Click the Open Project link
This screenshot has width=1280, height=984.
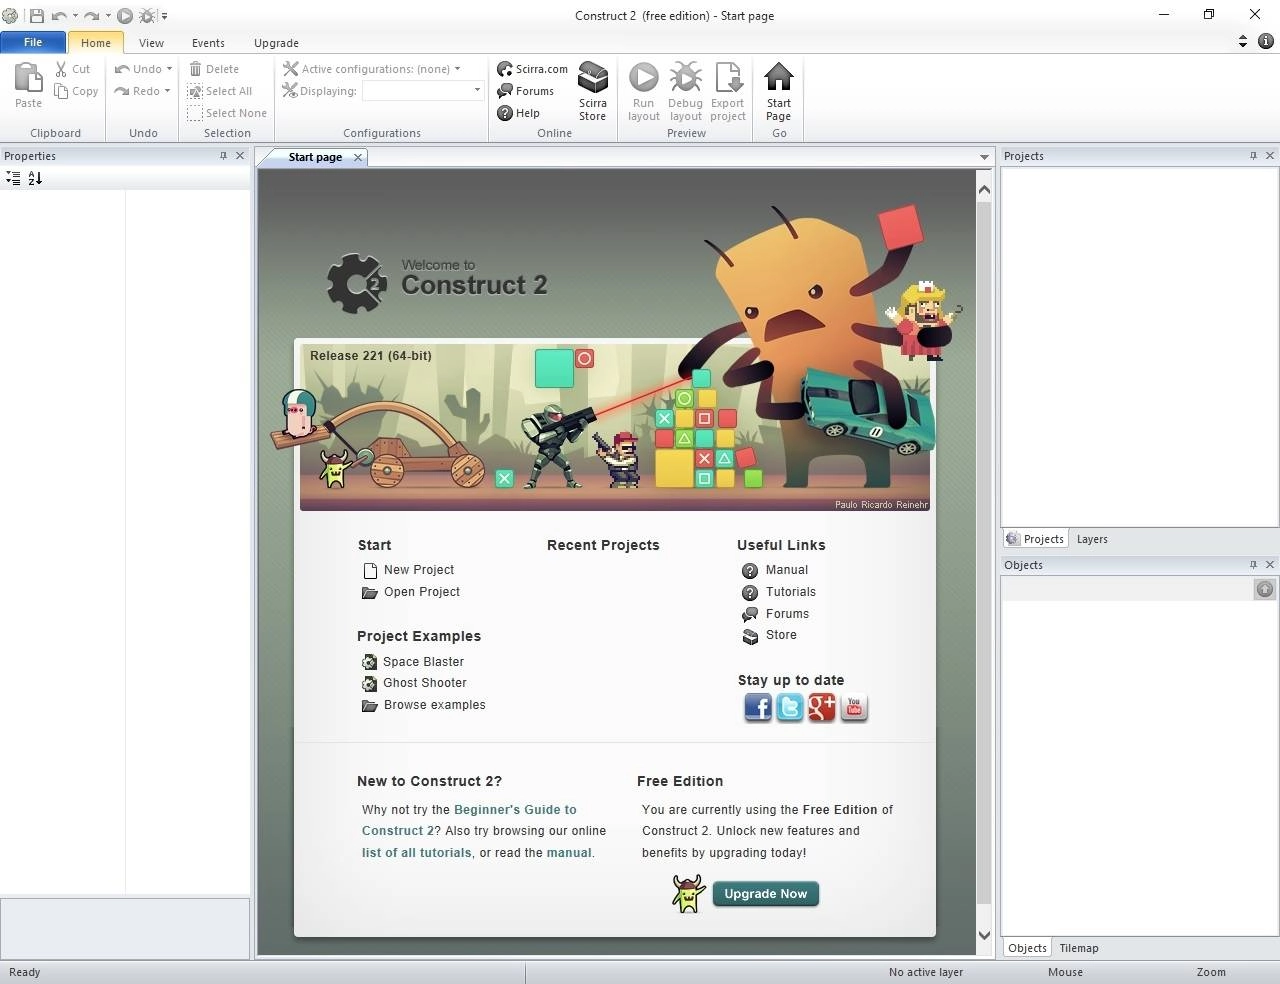pyautogui.click(x=422, y=592)
